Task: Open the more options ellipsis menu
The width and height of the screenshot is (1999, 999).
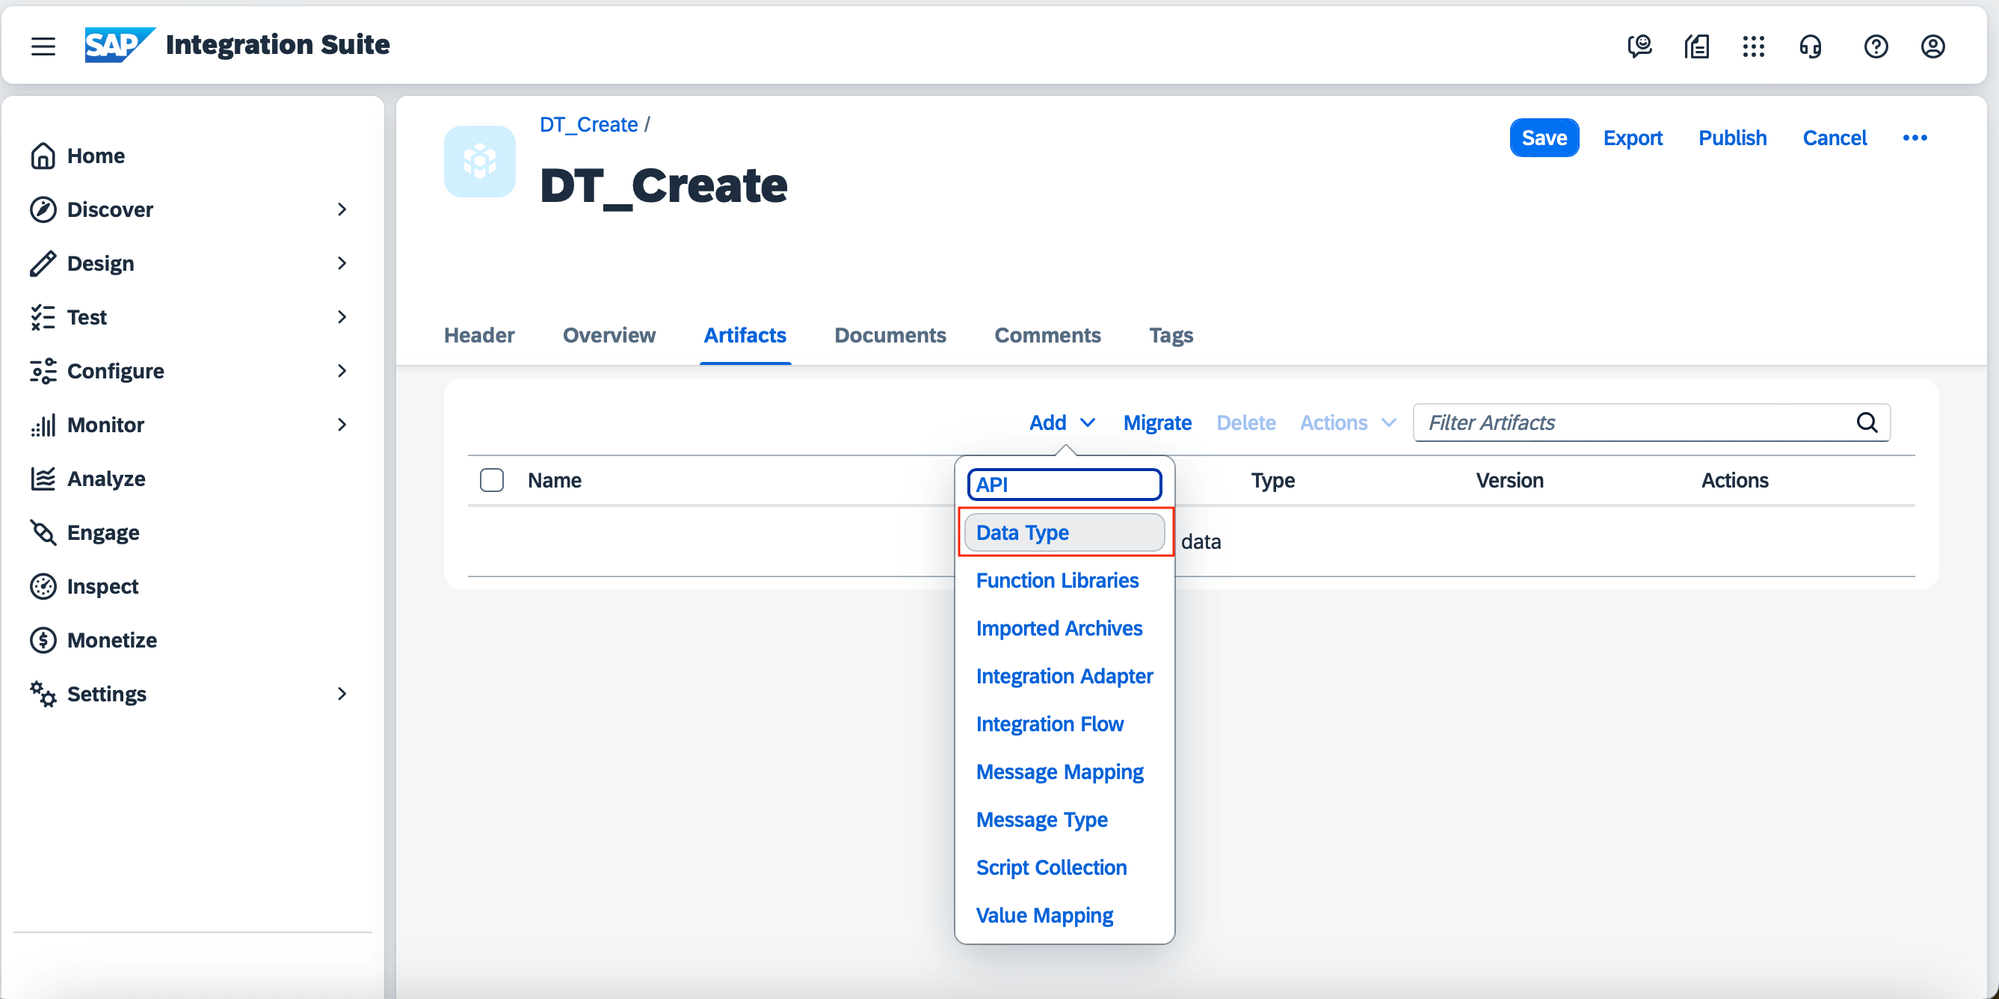Action: pos(1914,138)
